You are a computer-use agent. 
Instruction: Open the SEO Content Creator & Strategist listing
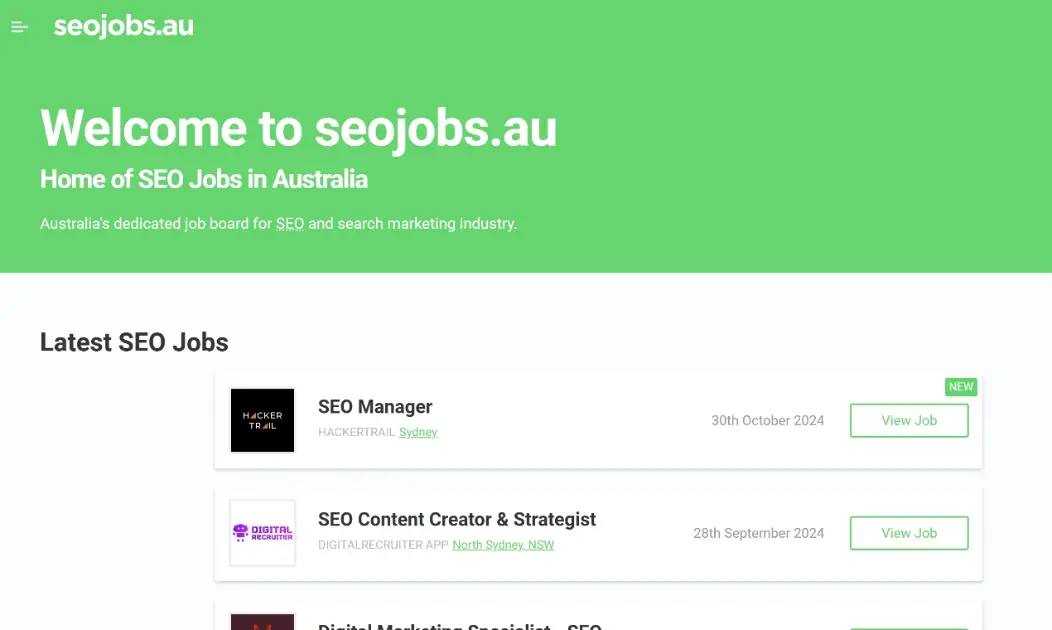tap(457, 519)
